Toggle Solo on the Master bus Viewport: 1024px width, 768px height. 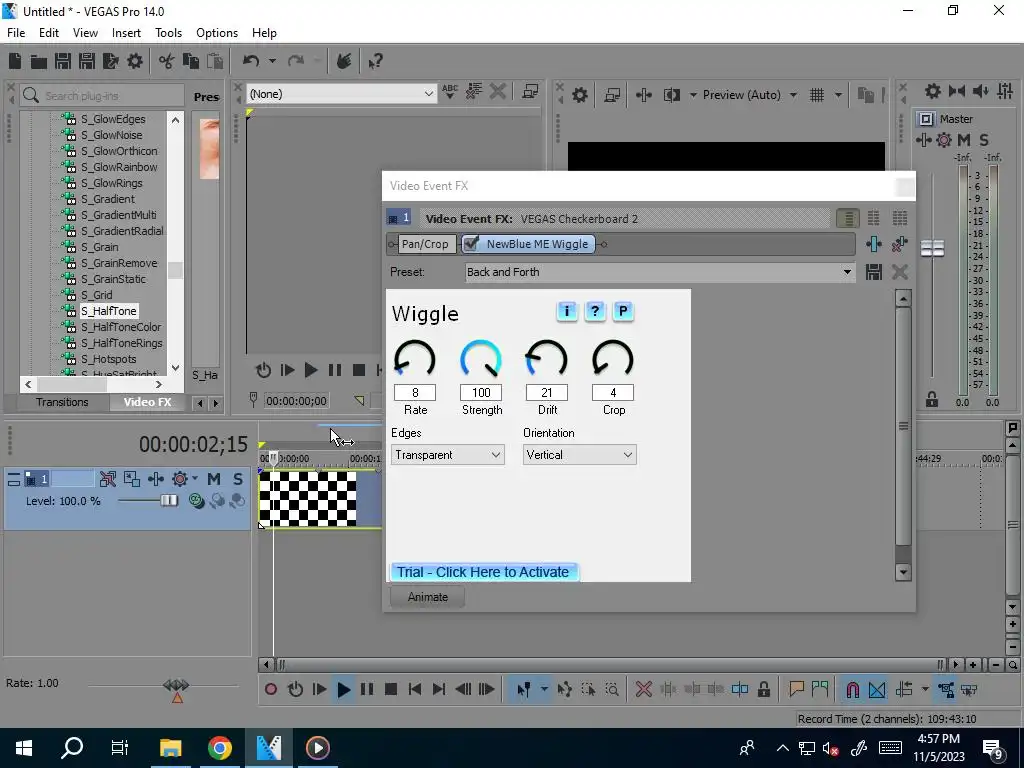[984, 140]
